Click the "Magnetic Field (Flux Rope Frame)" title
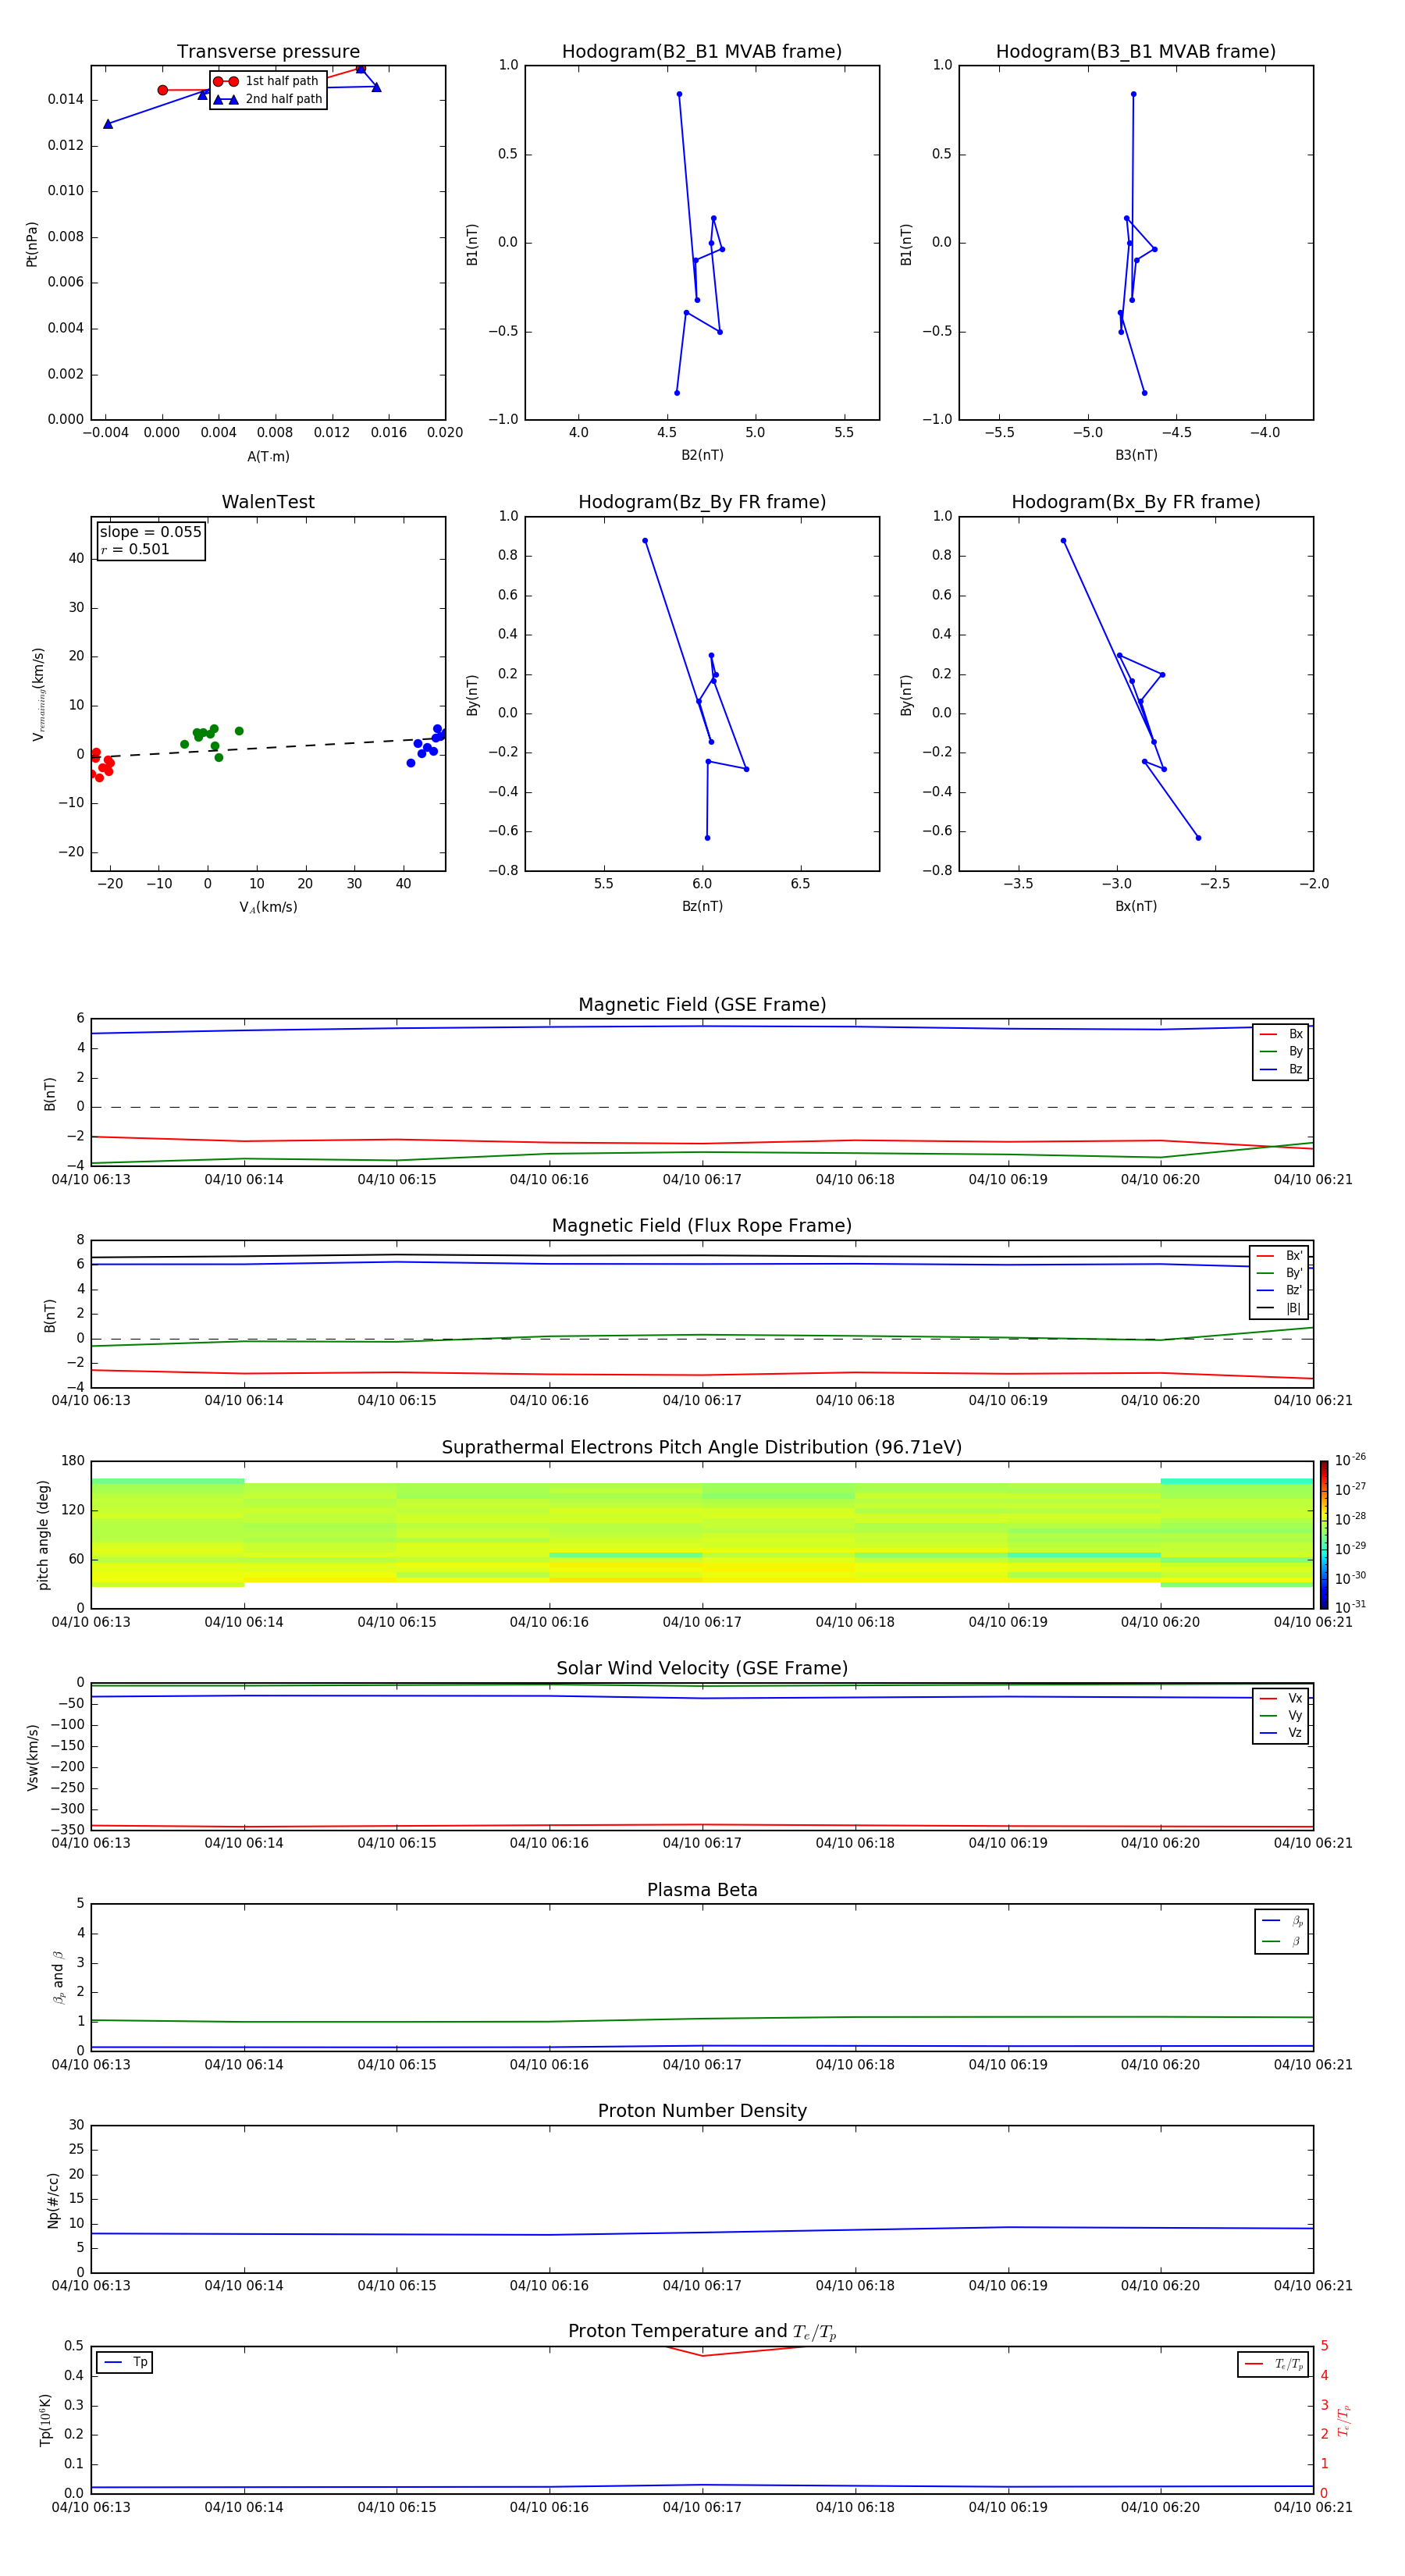The height and width of the screenshot is (2576, 1405). coord(702,1226)
